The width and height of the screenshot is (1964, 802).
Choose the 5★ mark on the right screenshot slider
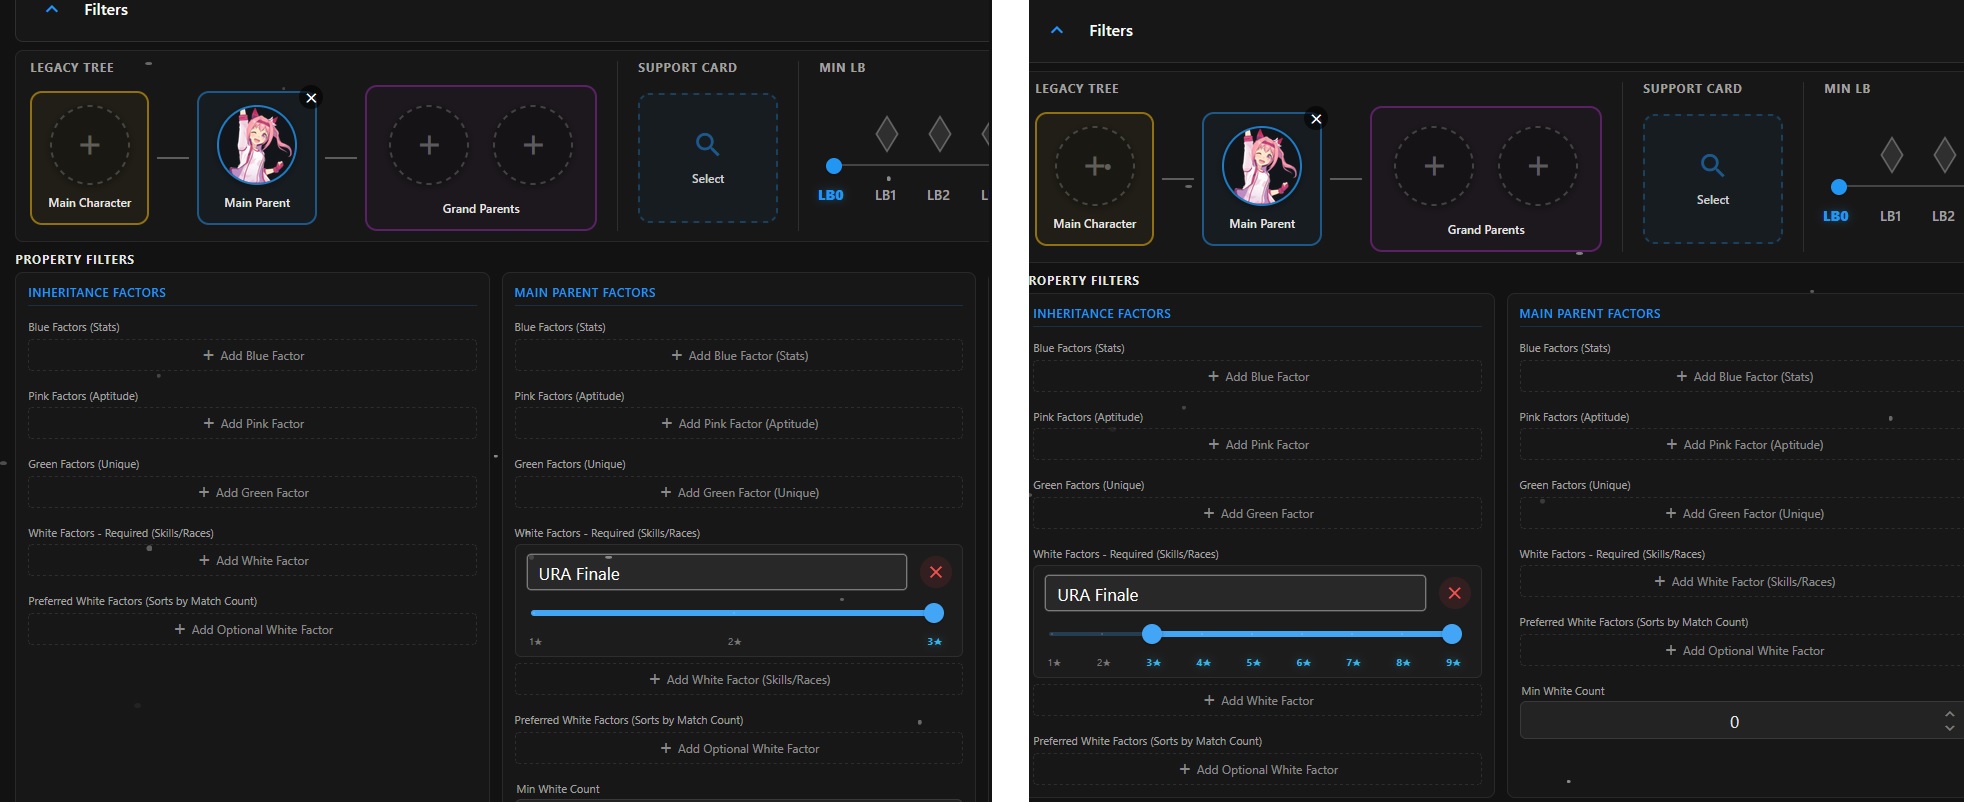(x=1253, y=663)
